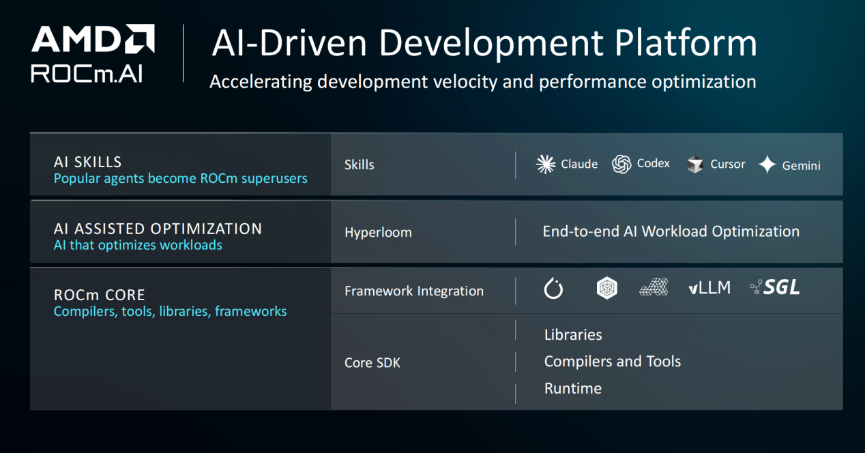Image resolution: width=865 pixels, height=453 pixels.
Task: Click the Cursor cube icon
Action: (695, 164)
